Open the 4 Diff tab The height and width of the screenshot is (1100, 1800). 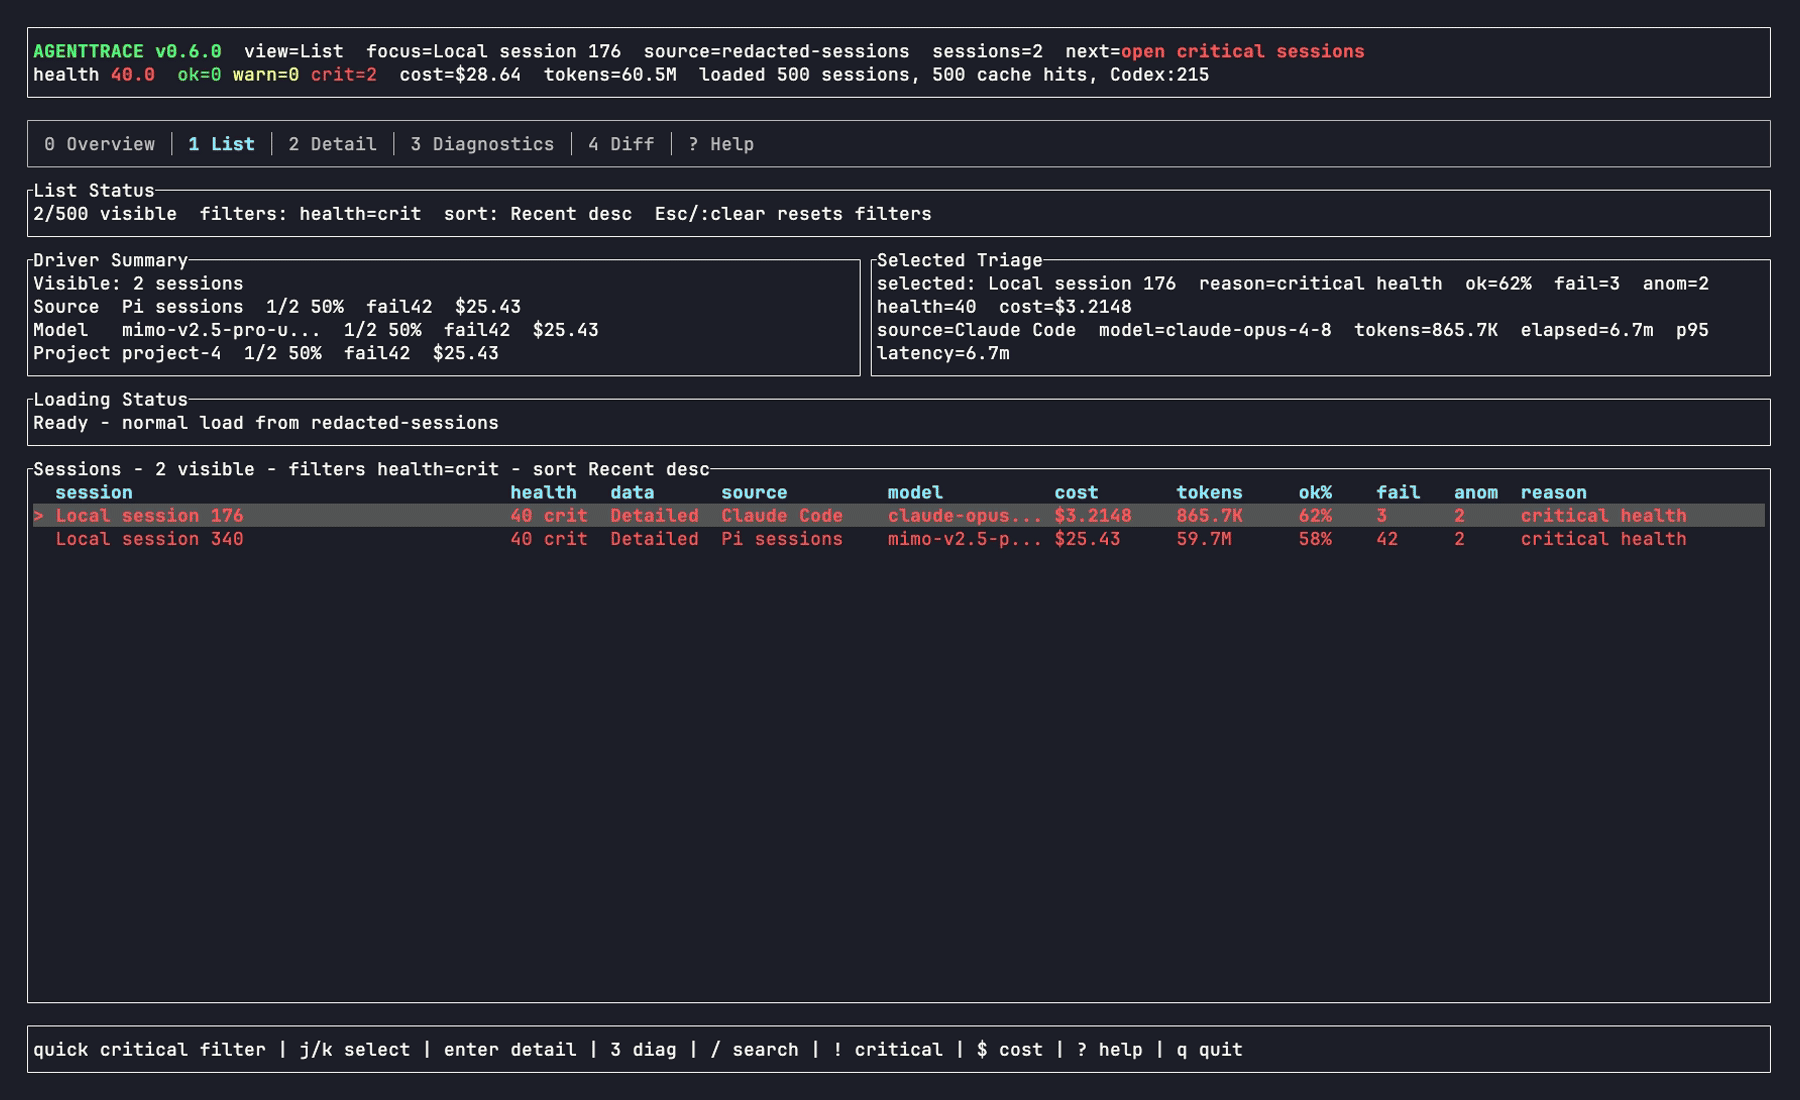point(621,144)
